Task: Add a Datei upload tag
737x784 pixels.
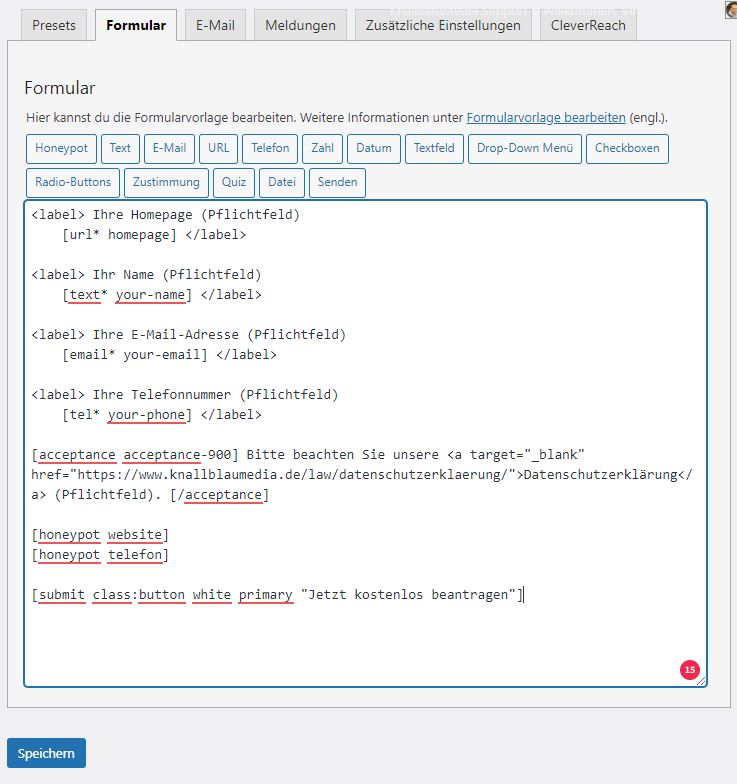Action: 282,182
